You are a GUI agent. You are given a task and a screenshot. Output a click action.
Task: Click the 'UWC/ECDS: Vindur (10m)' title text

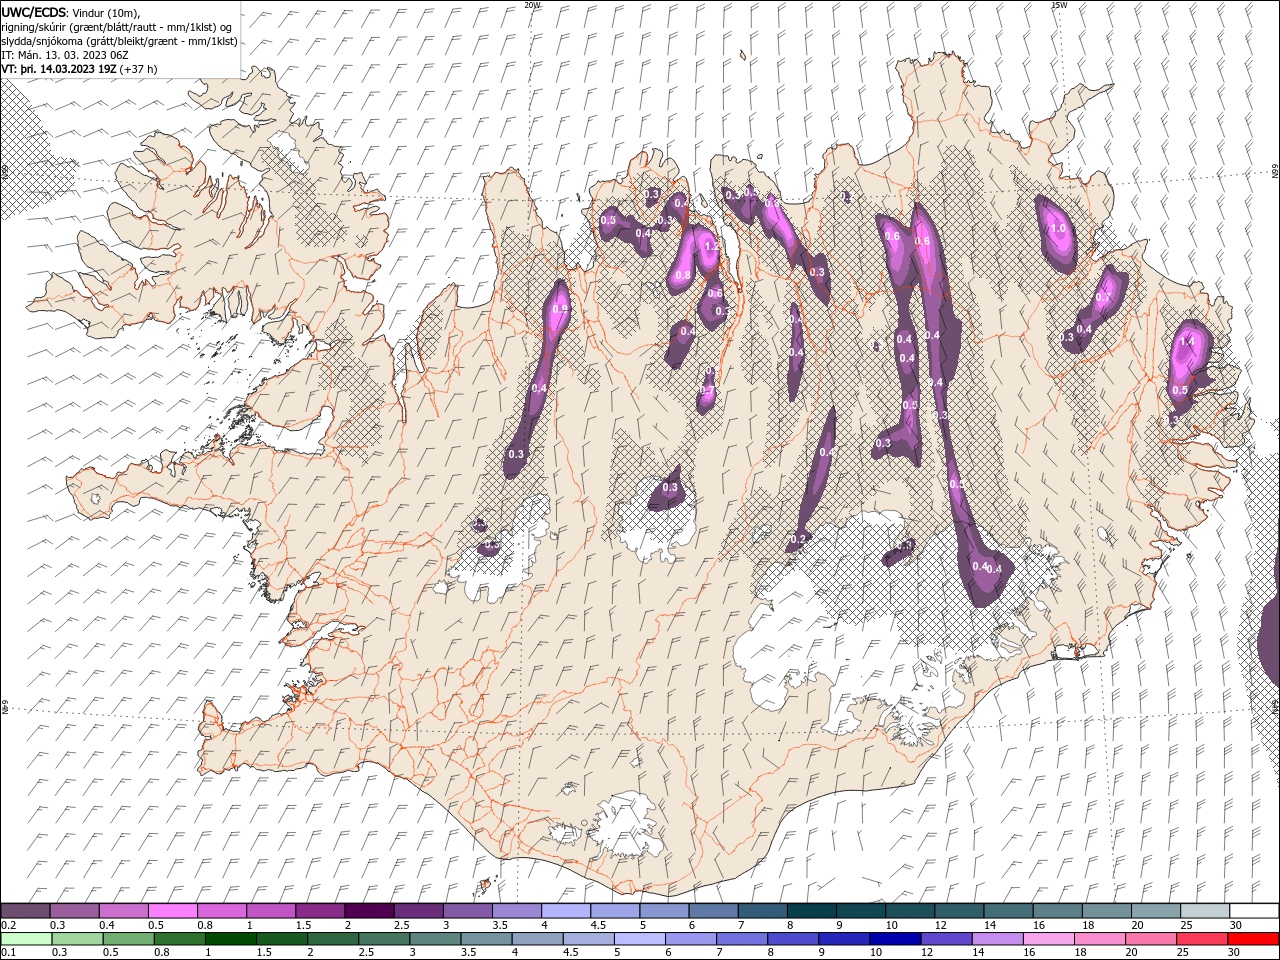[71, 12]
